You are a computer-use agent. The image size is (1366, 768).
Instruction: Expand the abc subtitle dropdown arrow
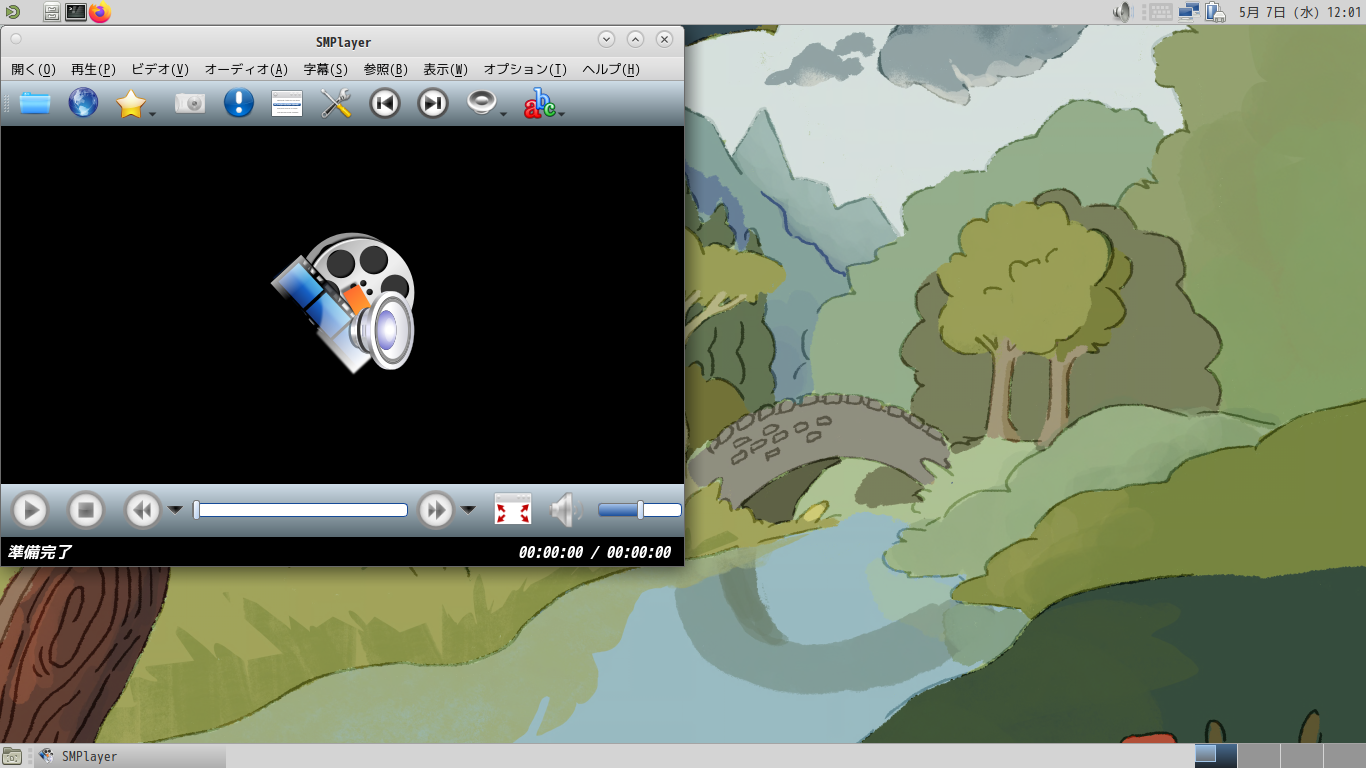pos(562,114)
